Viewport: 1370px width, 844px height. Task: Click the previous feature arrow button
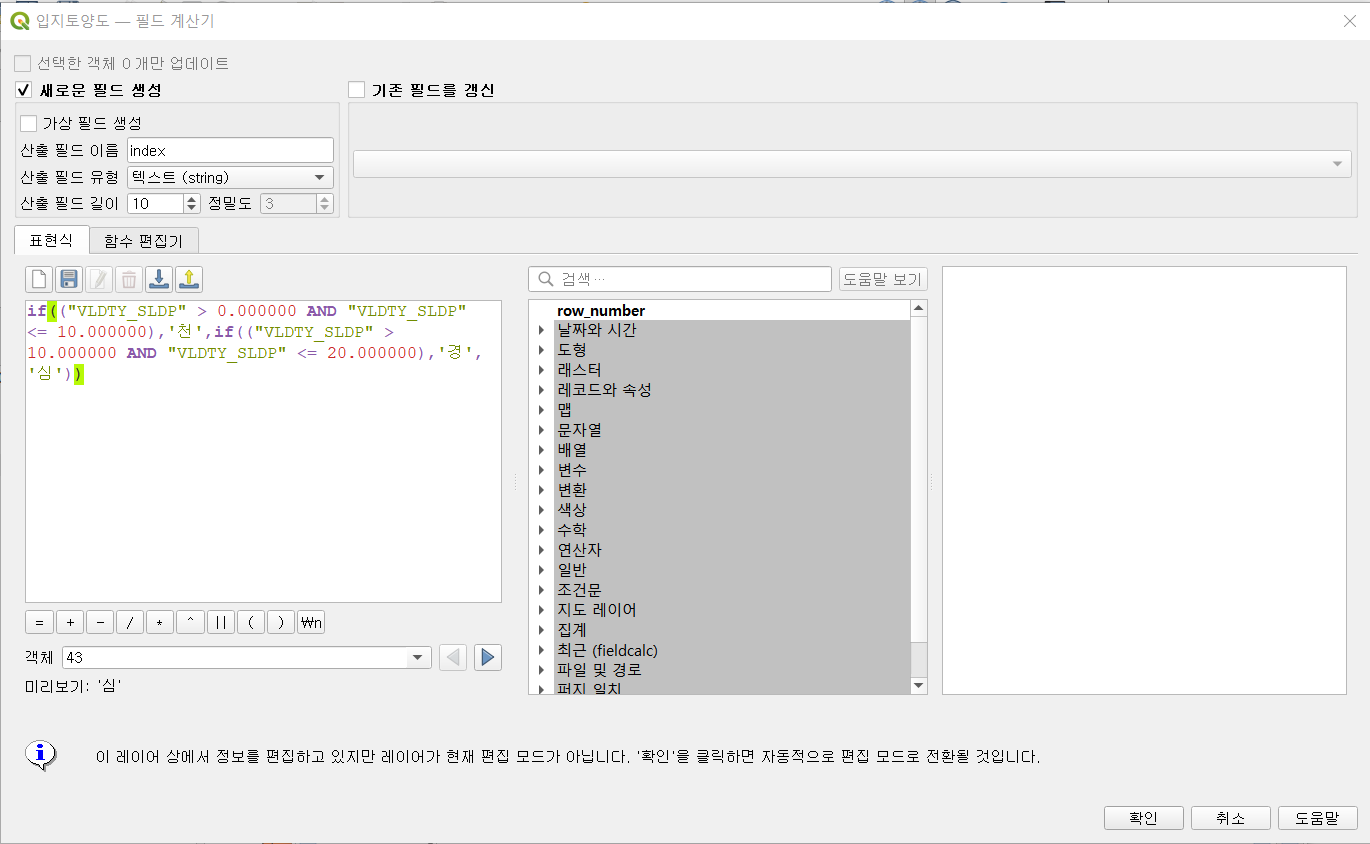[453, 657]
